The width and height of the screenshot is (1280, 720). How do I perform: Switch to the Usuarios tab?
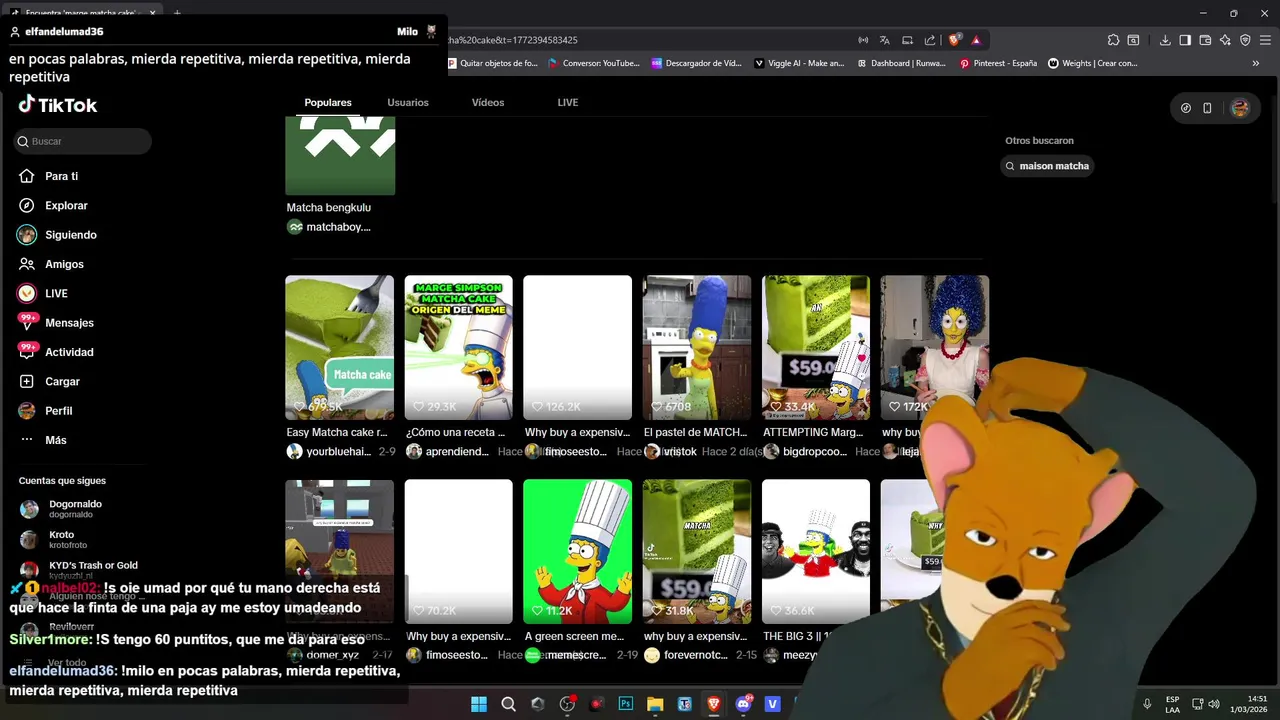coord(408,102)
